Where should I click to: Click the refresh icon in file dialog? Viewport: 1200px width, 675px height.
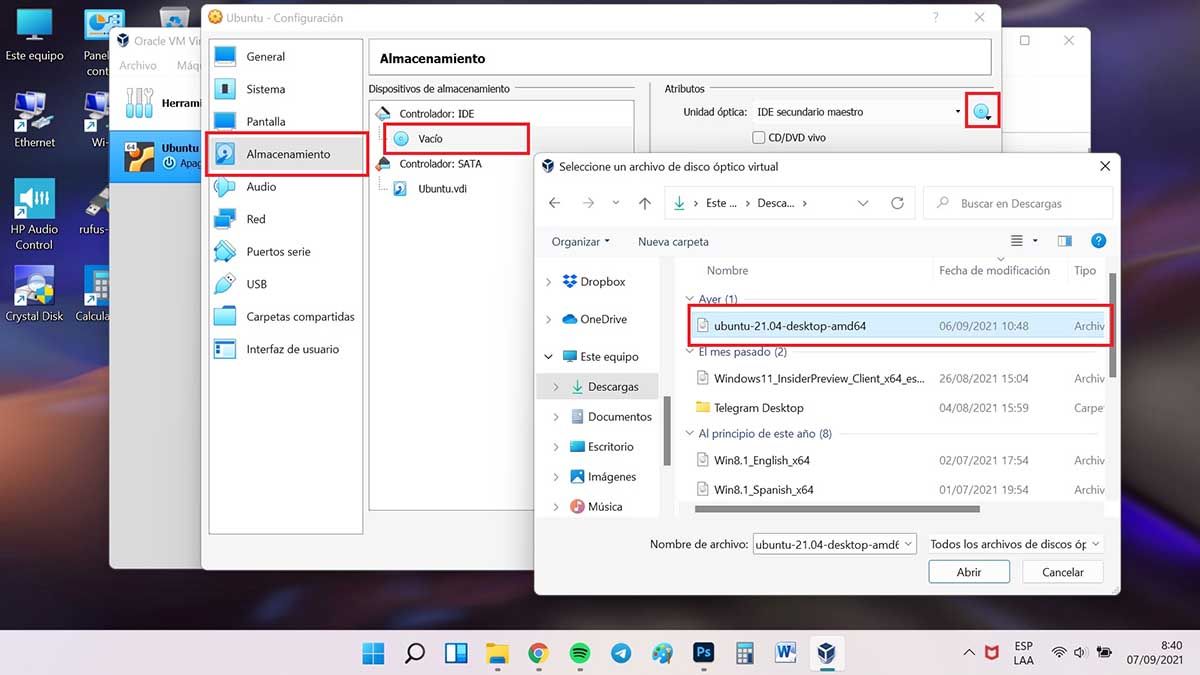point(897,203)
